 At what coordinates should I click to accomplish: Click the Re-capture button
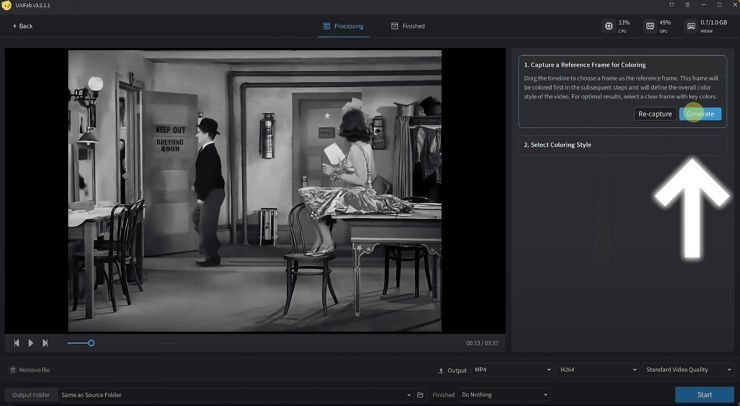(655, 114)
